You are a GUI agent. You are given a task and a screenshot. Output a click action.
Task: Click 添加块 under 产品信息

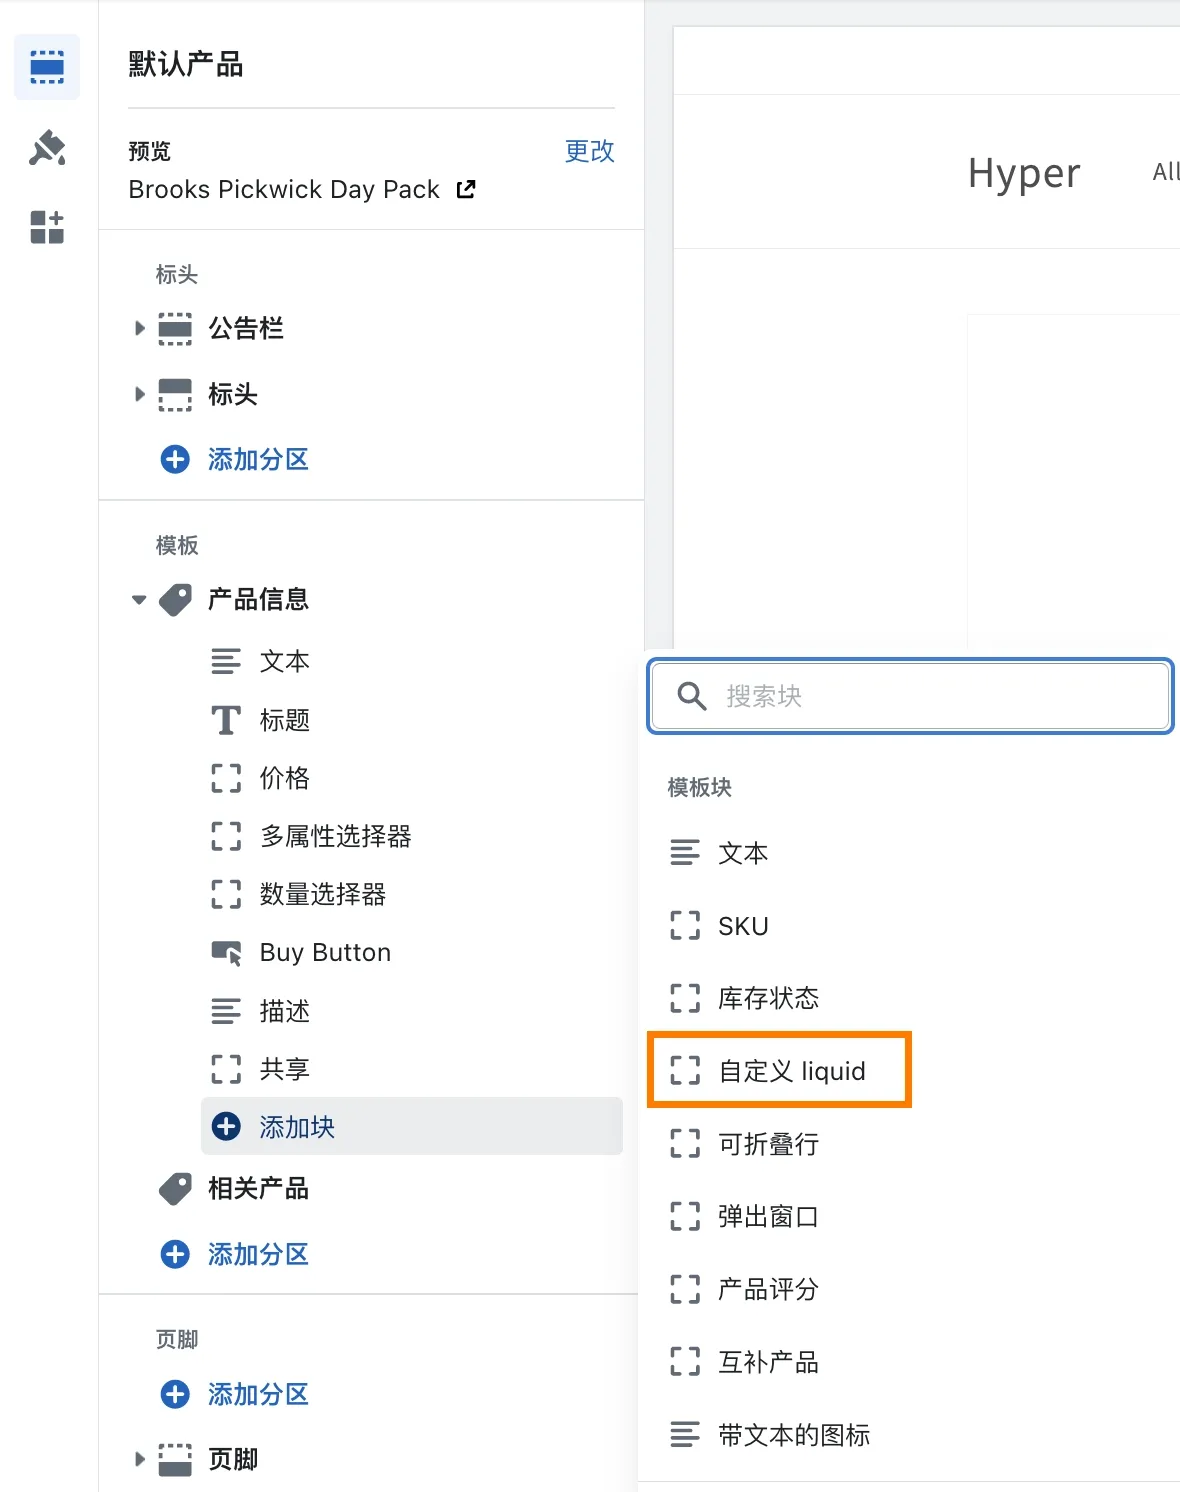[x=296, y=1126]
